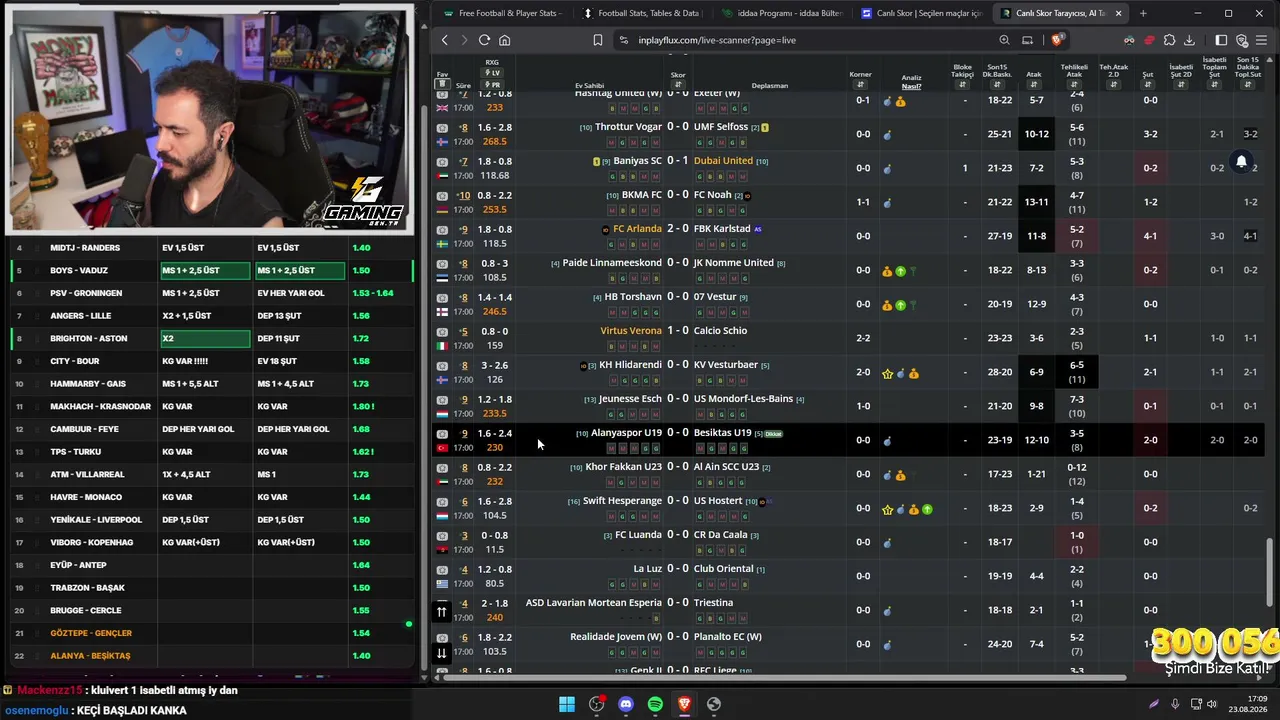Open the browser hamburger menu
1280x720 pixels.
[1261, 40]
